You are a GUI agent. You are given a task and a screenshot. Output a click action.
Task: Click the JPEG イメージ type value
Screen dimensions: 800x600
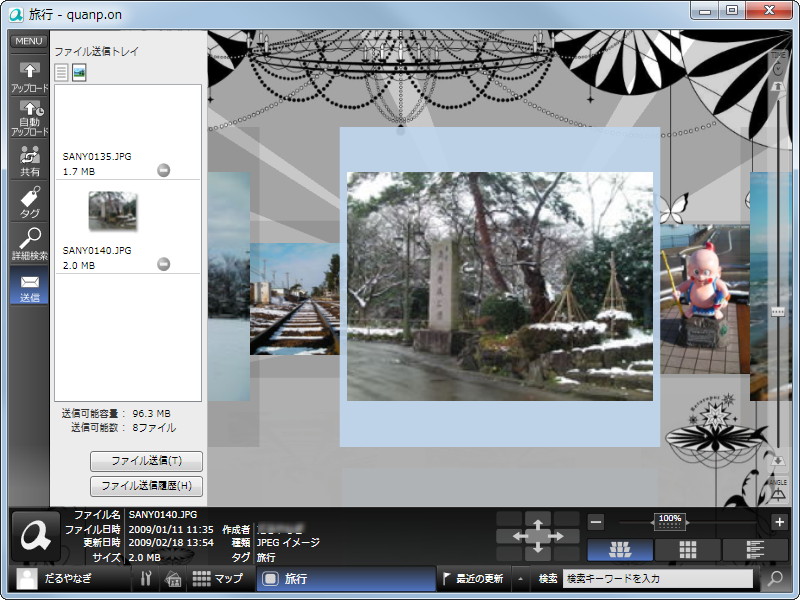tap(288, 542)
